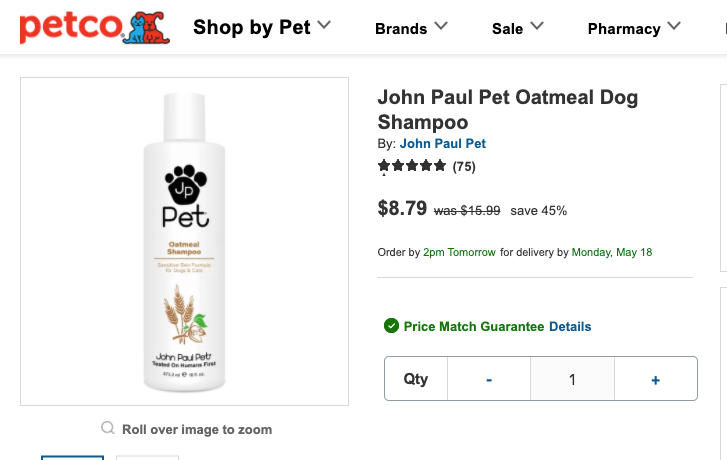Decrease quantity with the minus button
727x460 pixels.
489,379
